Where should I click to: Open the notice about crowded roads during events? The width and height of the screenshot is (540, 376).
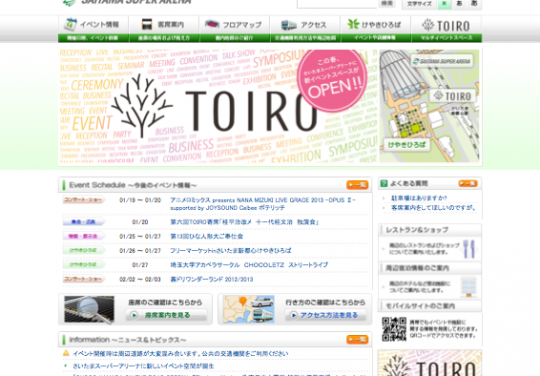[x=180, y=354]
